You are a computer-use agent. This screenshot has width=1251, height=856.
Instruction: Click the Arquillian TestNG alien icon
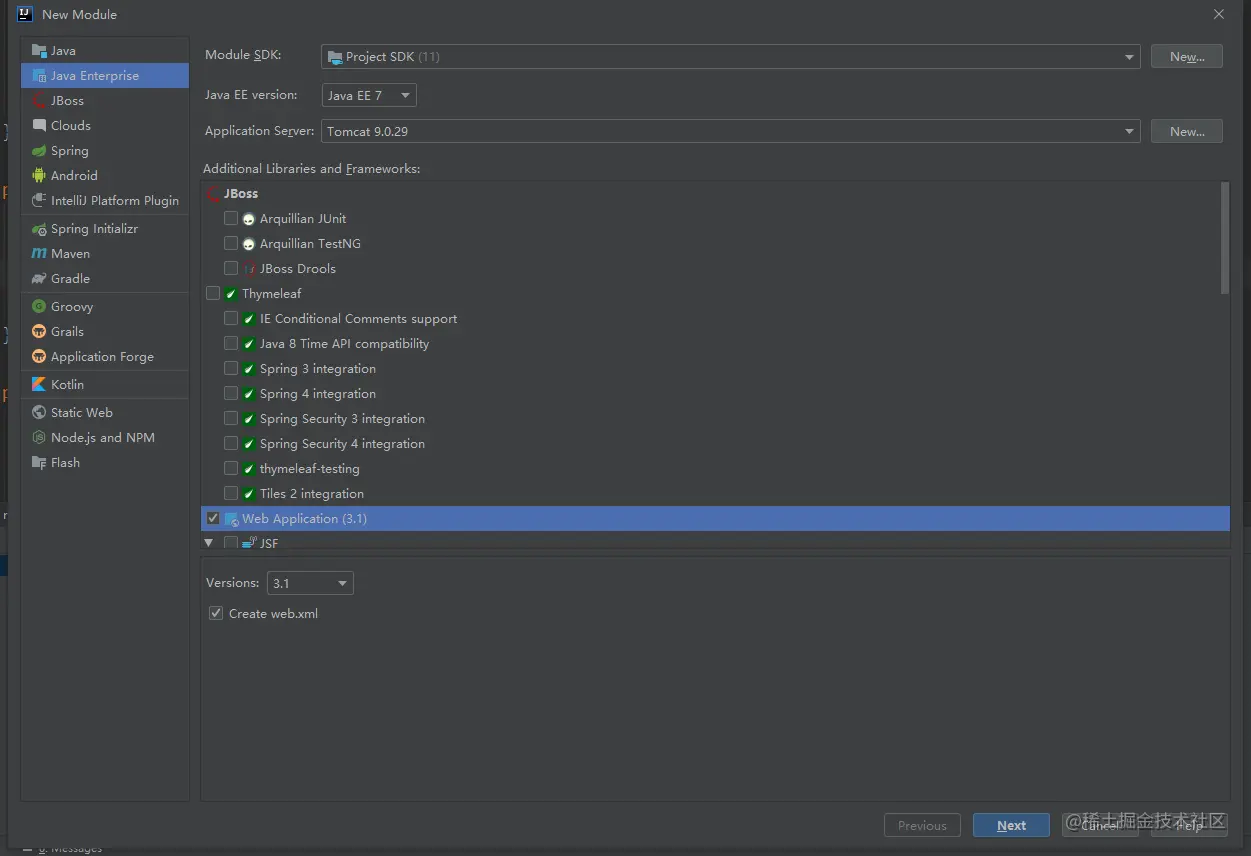pyautogui.click(x=249, y=244)
